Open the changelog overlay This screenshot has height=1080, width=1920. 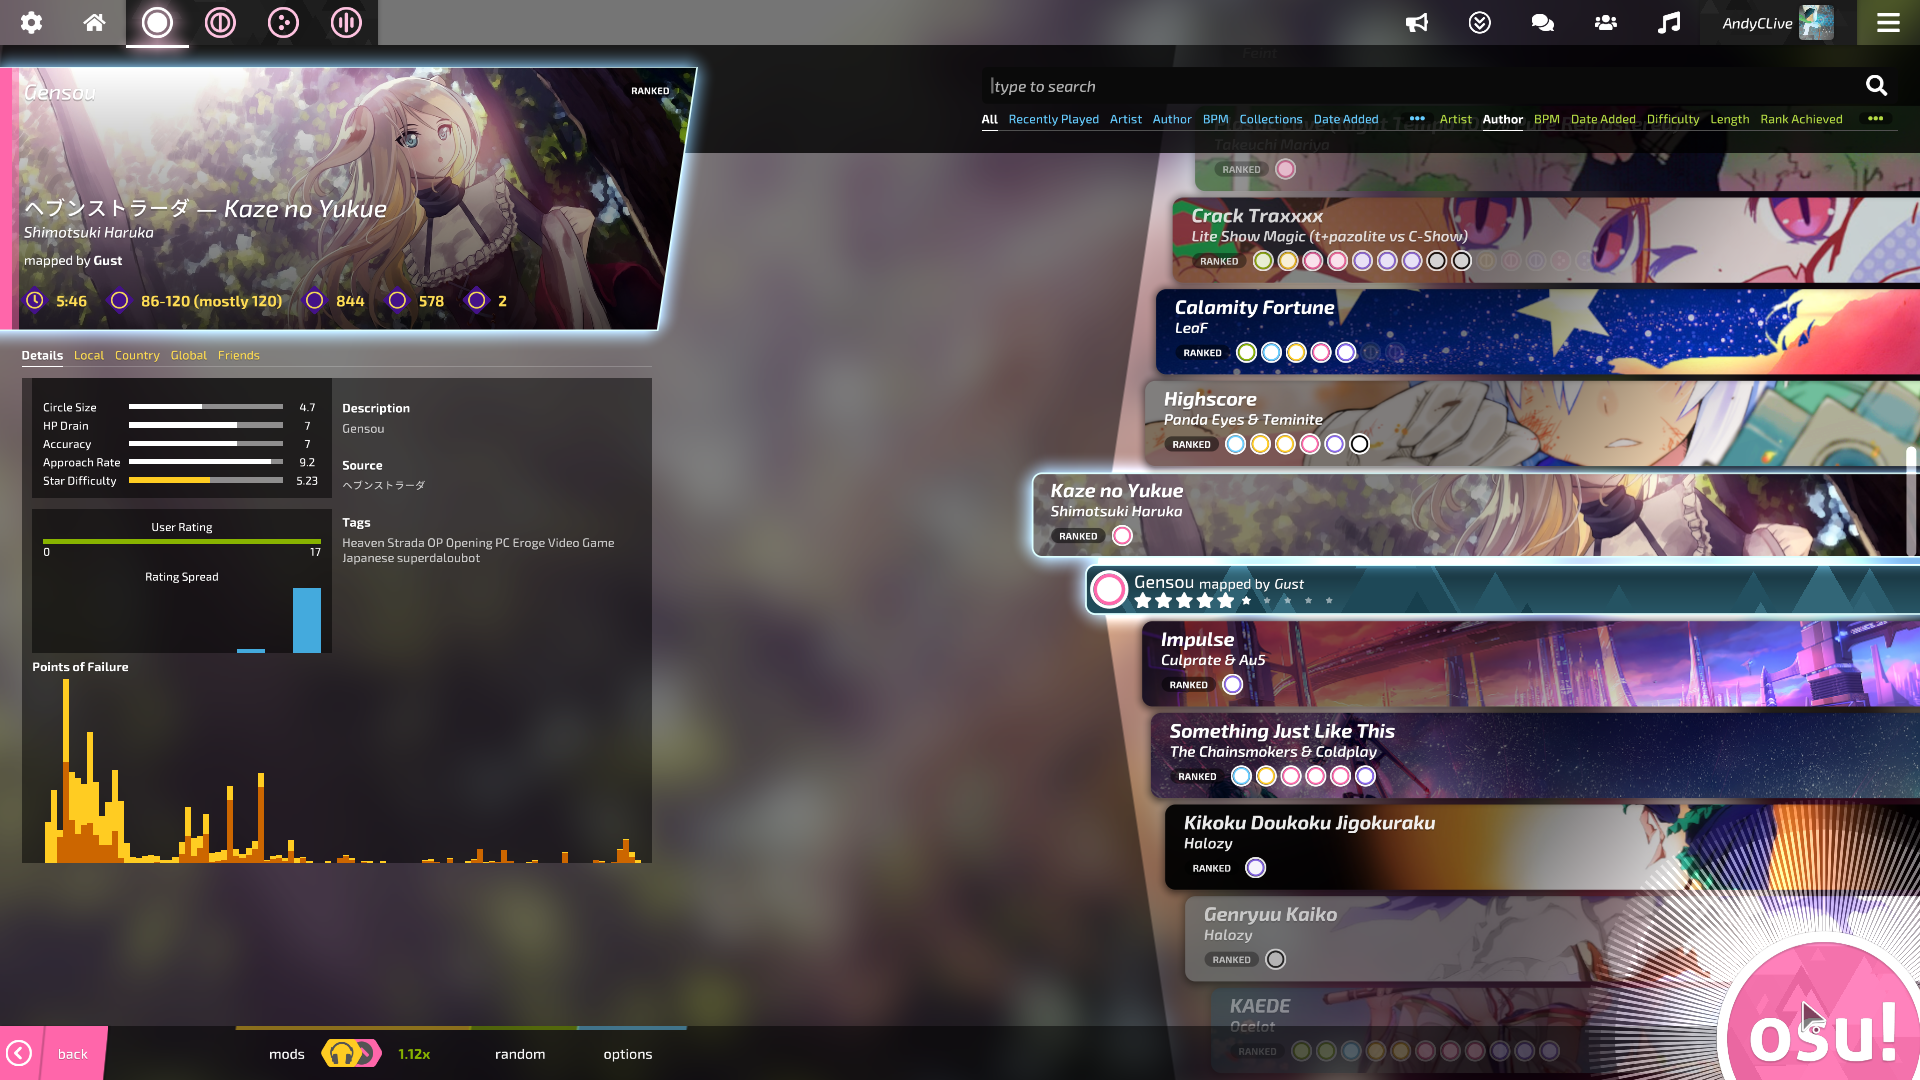(1480, 22)
